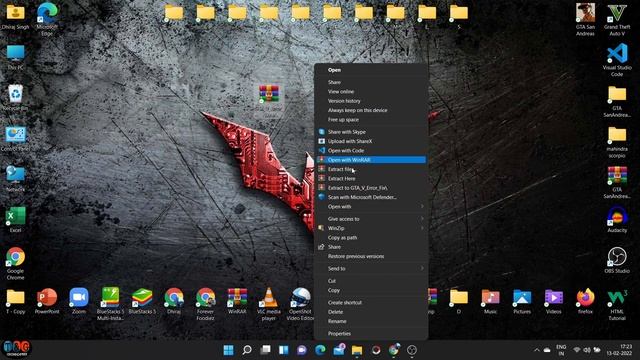Choose Share with Skype

point(371,132)
